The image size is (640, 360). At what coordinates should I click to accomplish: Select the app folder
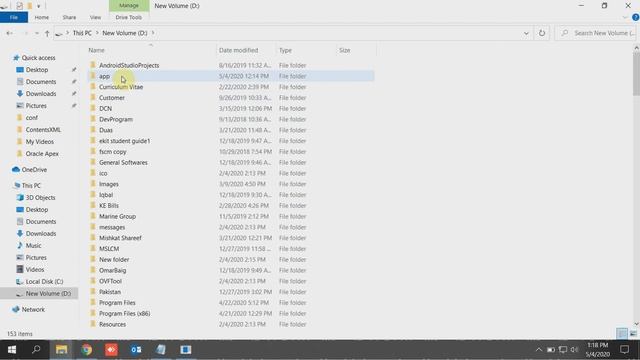point(104,76)
